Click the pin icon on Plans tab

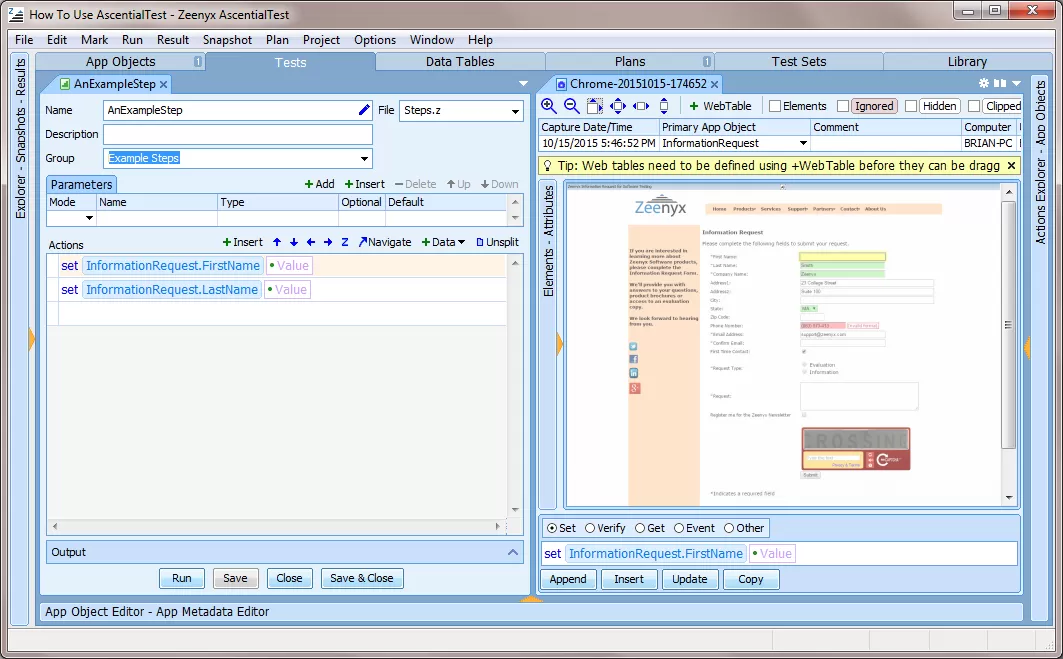pyautogui.click(x=706, y=62)
